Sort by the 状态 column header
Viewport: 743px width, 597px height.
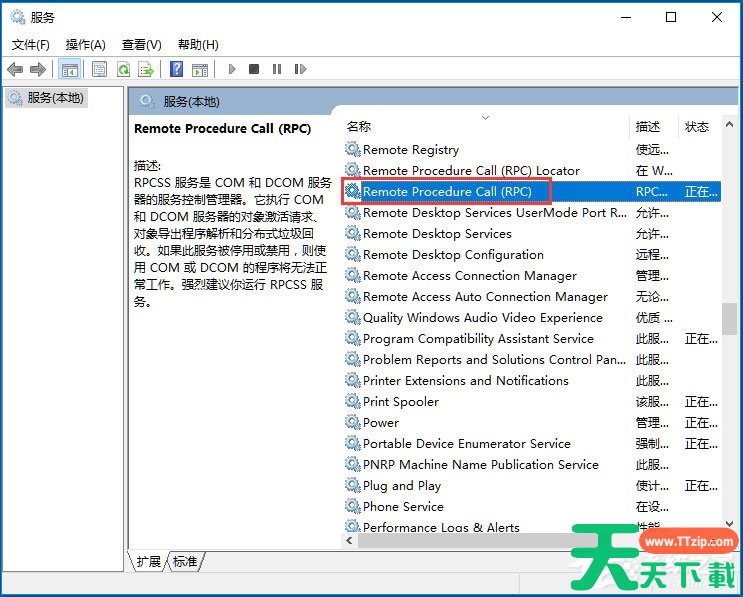click(699, 127)
